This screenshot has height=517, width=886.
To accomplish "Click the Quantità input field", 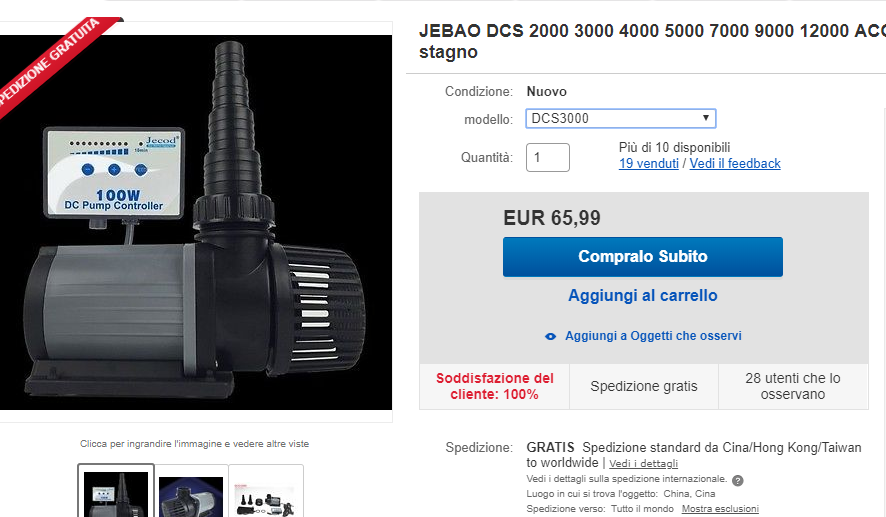I will click(548, 157).
